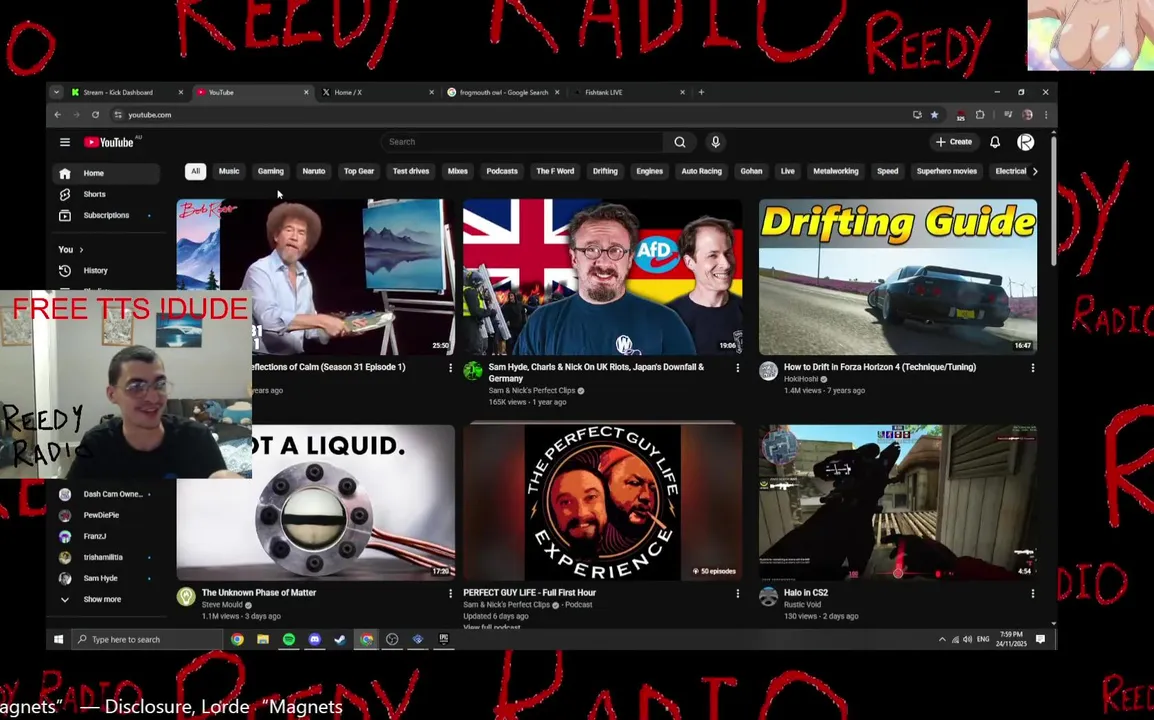1154x720 pixels.
Task: Open The Unknown Phase of Matter title
Action: [259, 593]
